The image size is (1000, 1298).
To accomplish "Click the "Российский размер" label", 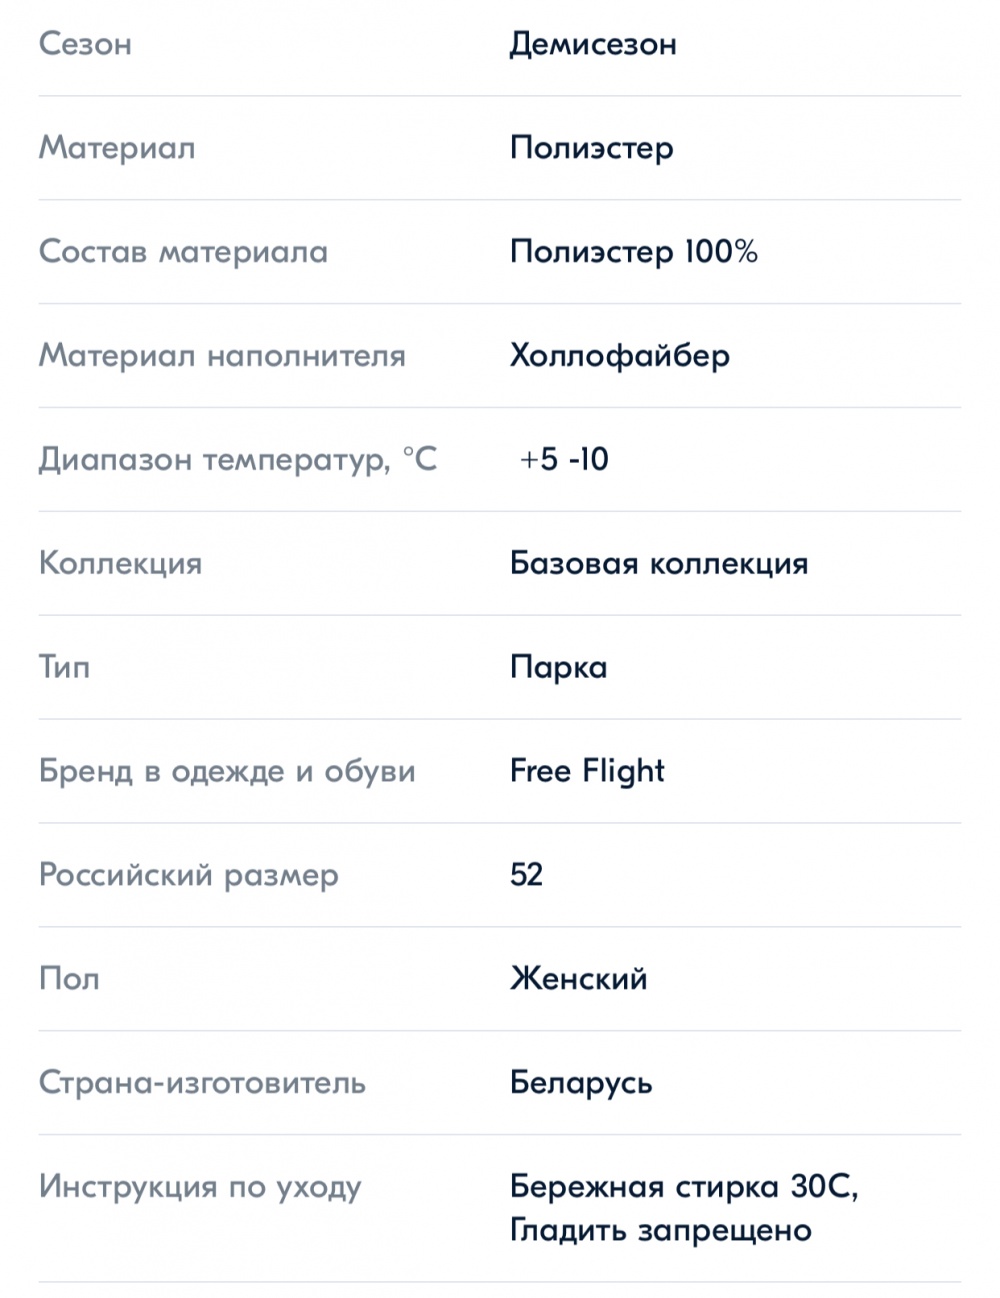I will (x=189, y=876).
